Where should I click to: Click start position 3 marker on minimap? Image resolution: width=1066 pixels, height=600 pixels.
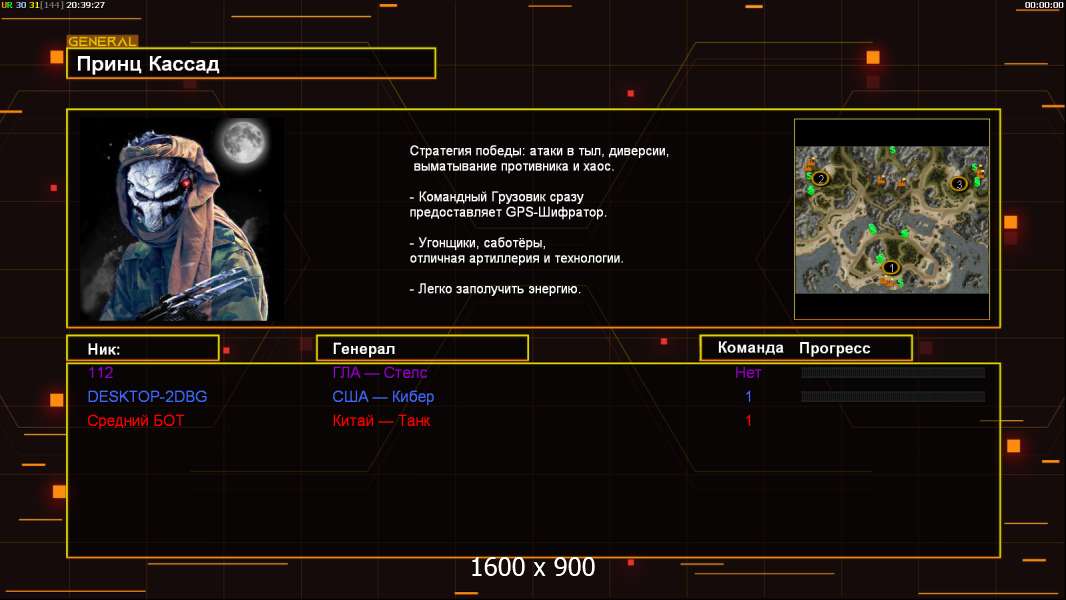click(959, 183)
